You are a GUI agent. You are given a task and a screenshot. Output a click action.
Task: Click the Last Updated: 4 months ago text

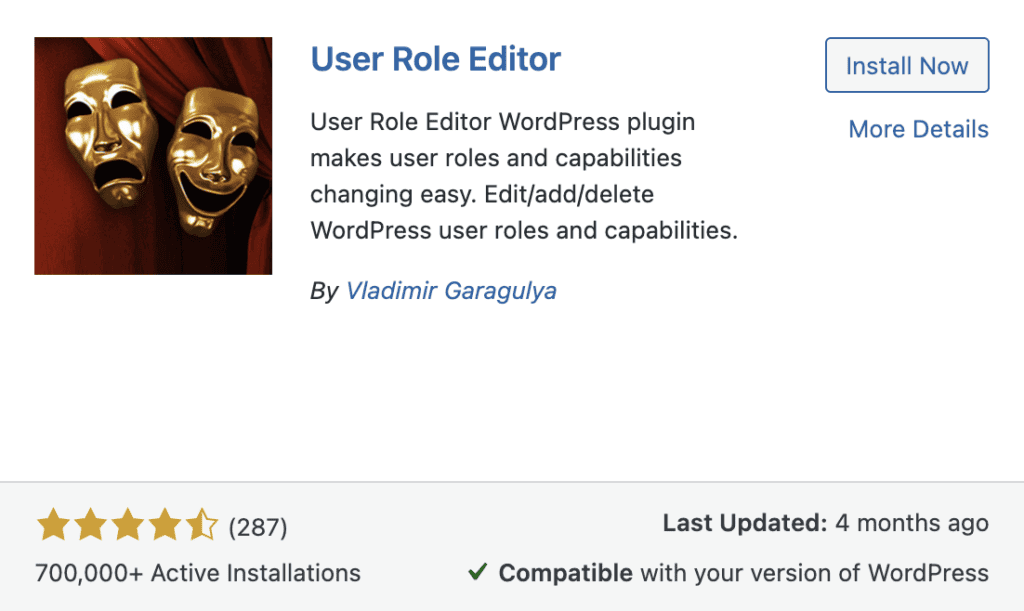[825, 523]
